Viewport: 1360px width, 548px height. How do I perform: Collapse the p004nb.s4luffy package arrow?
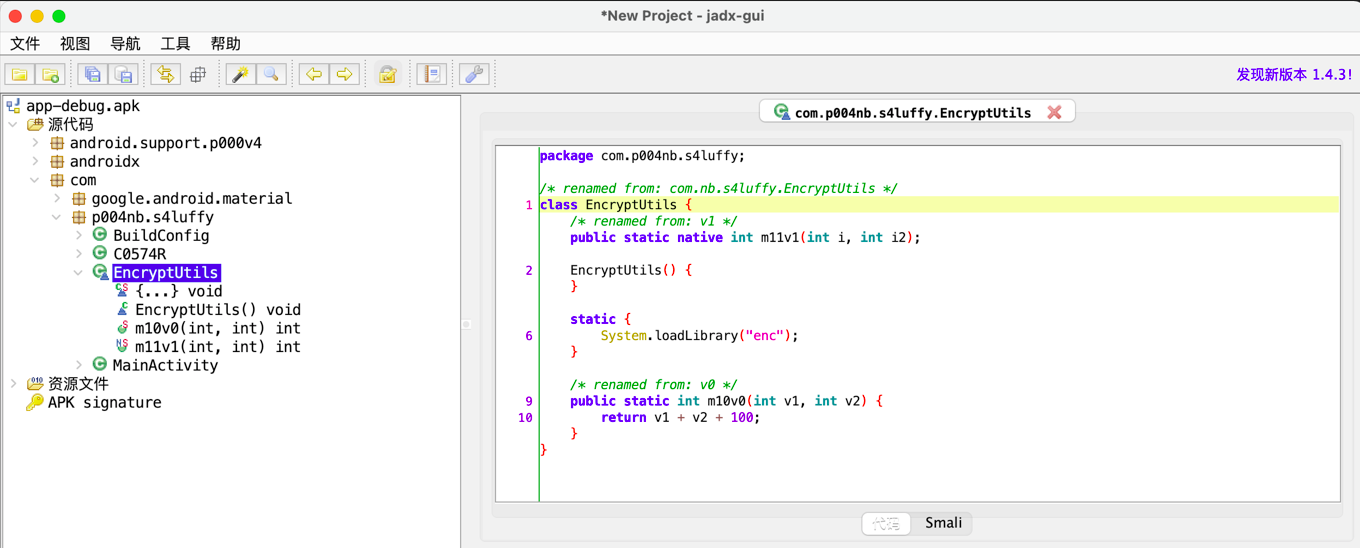click(58, 217)
